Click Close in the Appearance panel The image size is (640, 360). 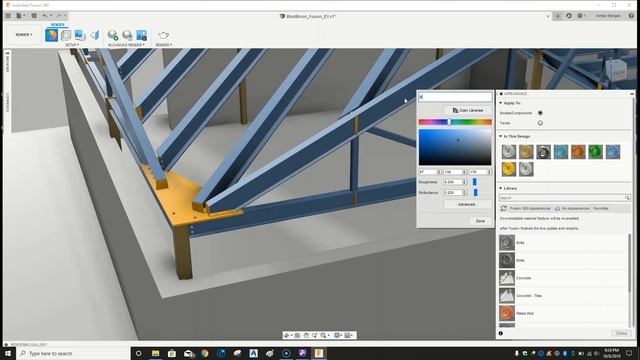pyautogui.click(x=621, y=333)
